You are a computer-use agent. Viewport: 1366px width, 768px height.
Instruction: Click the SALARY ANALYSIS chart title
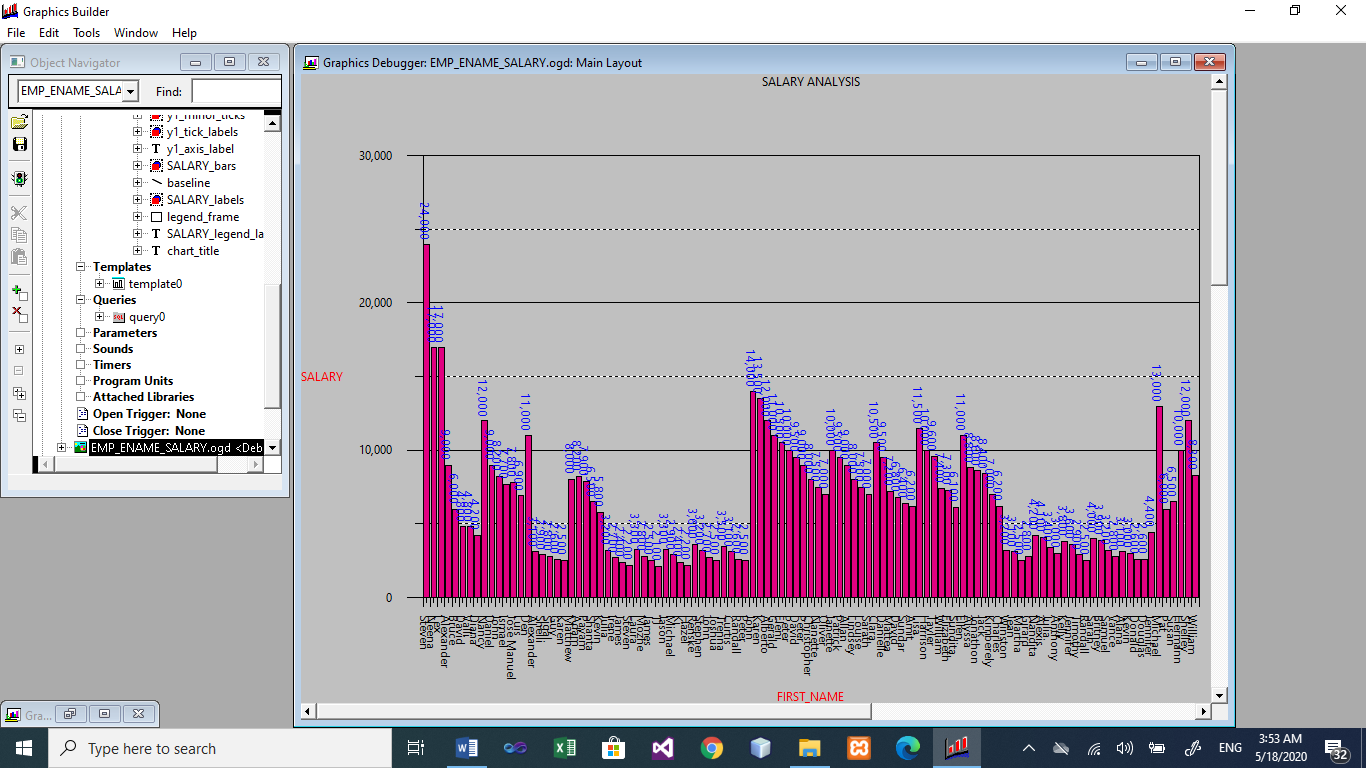811,82
